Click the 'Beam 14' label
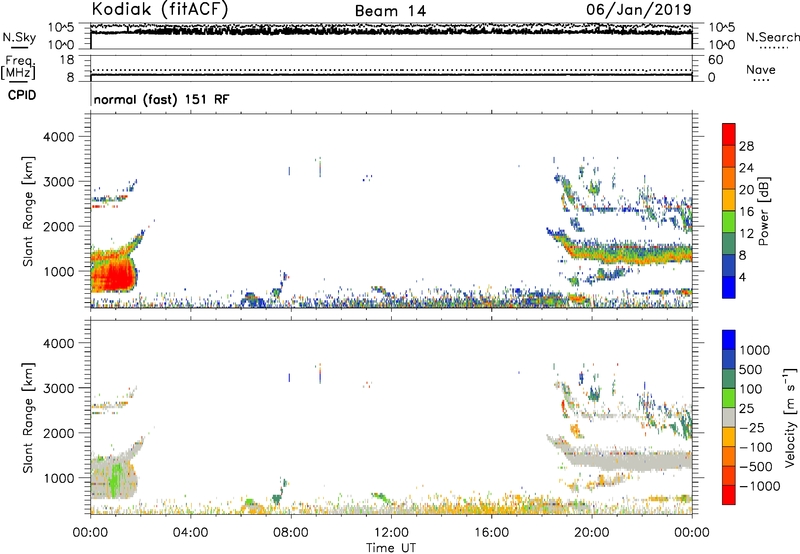The height and width of the screenshot is (554, 800). pos(390,11)
